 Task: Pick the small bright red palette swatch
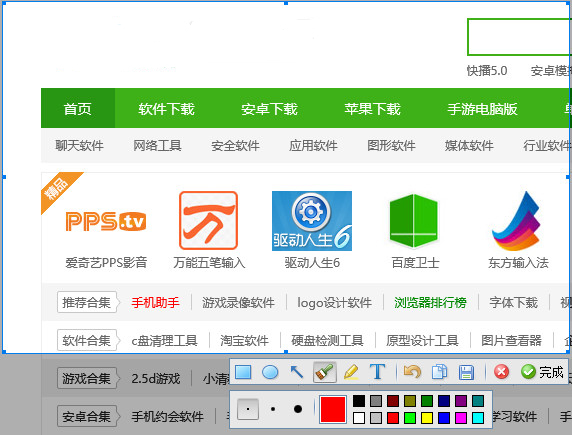point(393,418)
